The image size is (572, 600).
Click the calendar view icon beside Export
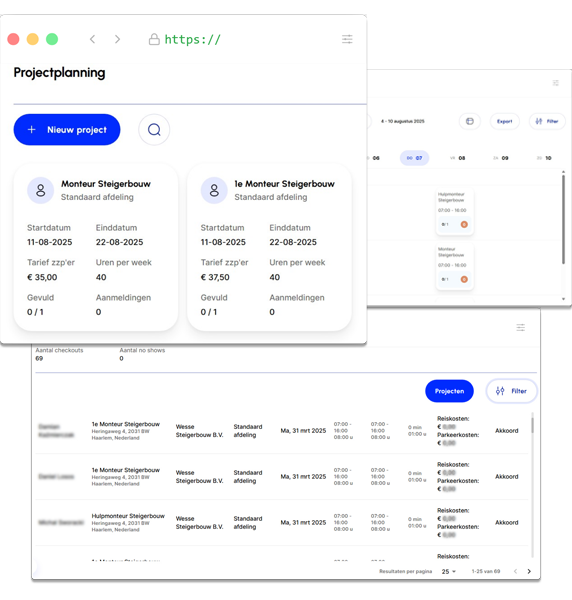[x=469, y=121]
